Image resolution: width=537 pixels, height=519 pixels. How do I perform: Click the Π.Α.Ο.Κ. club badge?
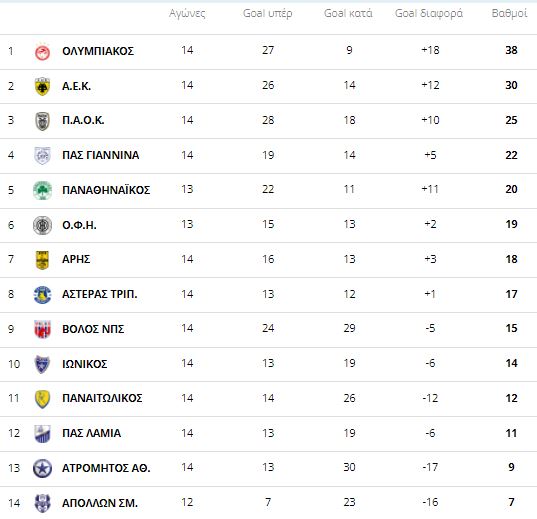[x=42, y=121]
